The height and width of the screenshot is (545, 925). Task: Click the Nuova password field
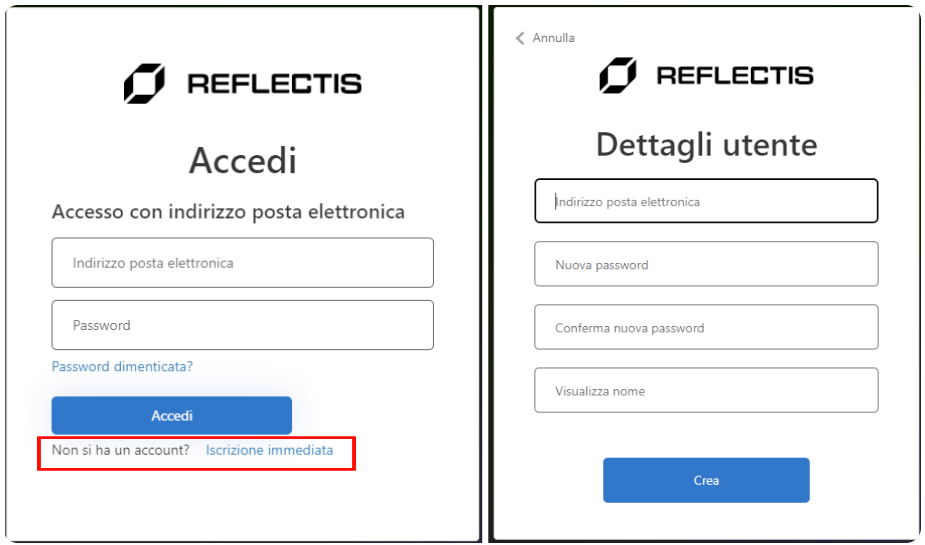[706, 265]
